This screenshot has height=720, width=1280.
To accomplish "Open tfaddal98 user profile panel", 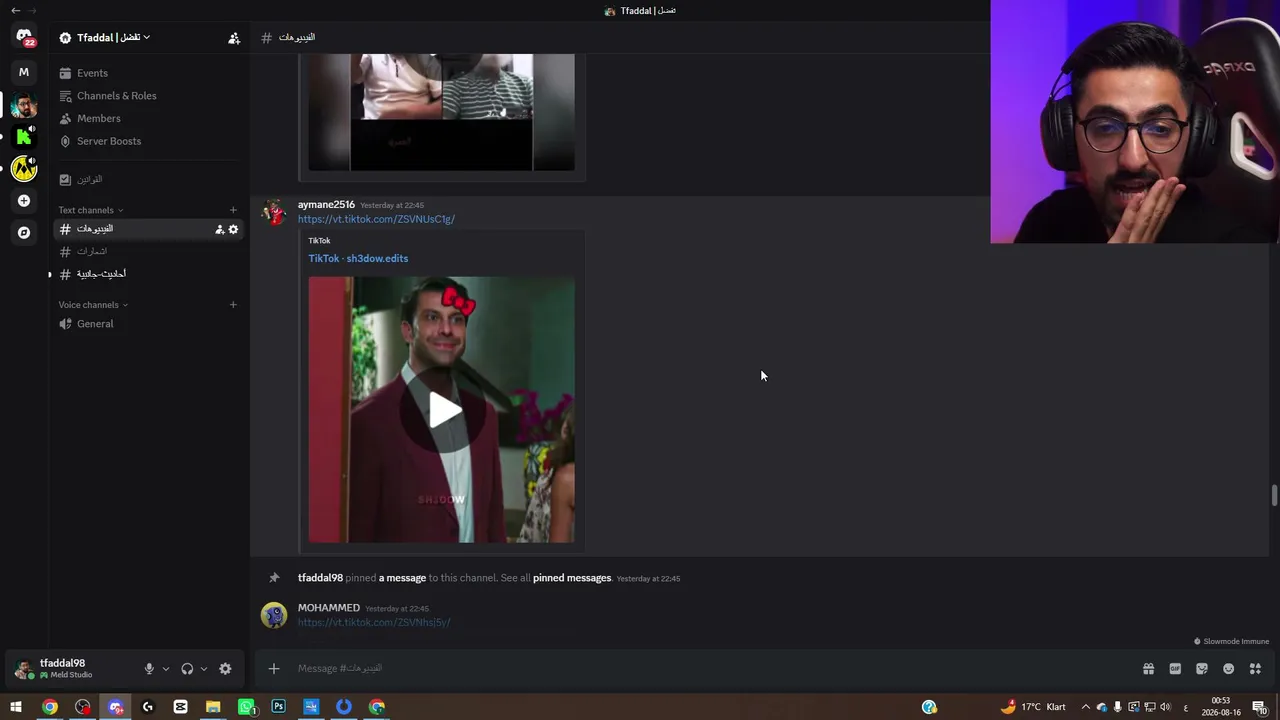I will (x=66, y=669).
